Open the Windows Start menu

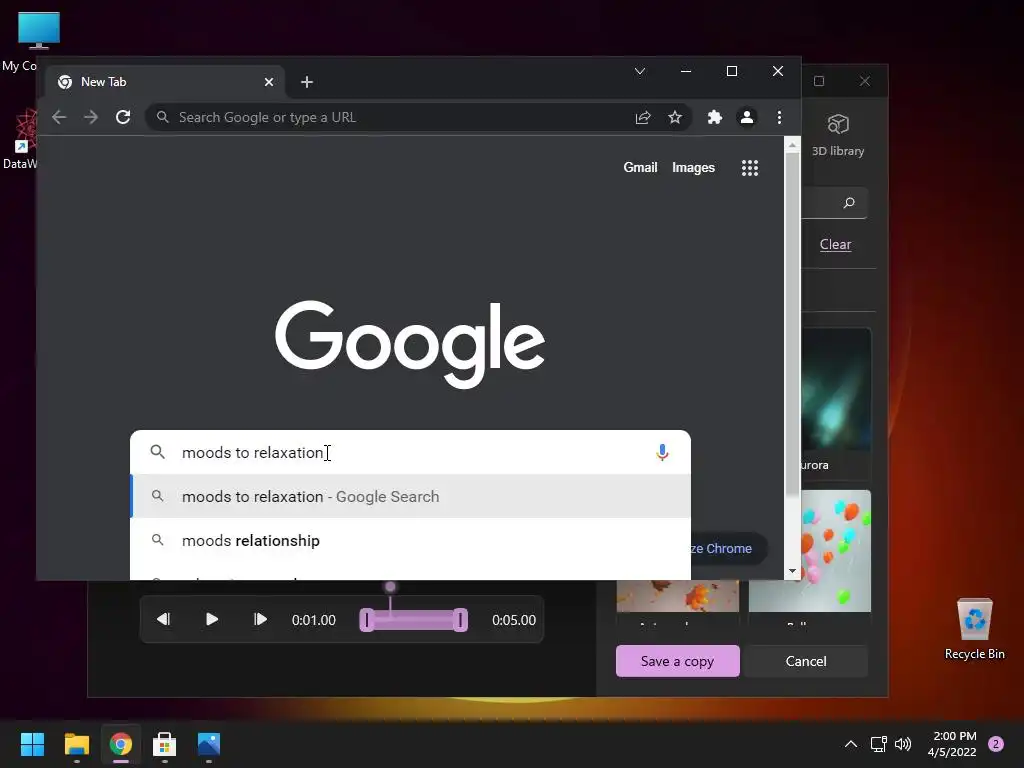coord(32,744)
